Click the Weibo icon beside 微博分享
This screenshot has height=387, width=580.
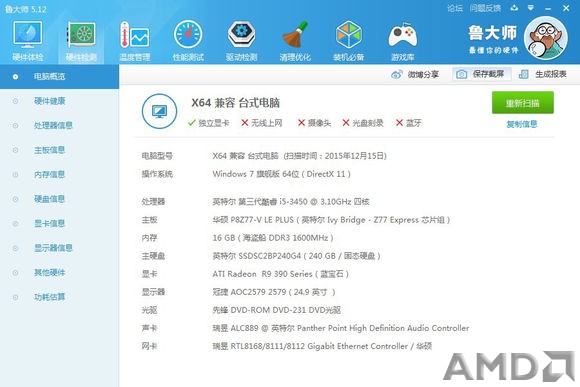[x=397, y=74]
